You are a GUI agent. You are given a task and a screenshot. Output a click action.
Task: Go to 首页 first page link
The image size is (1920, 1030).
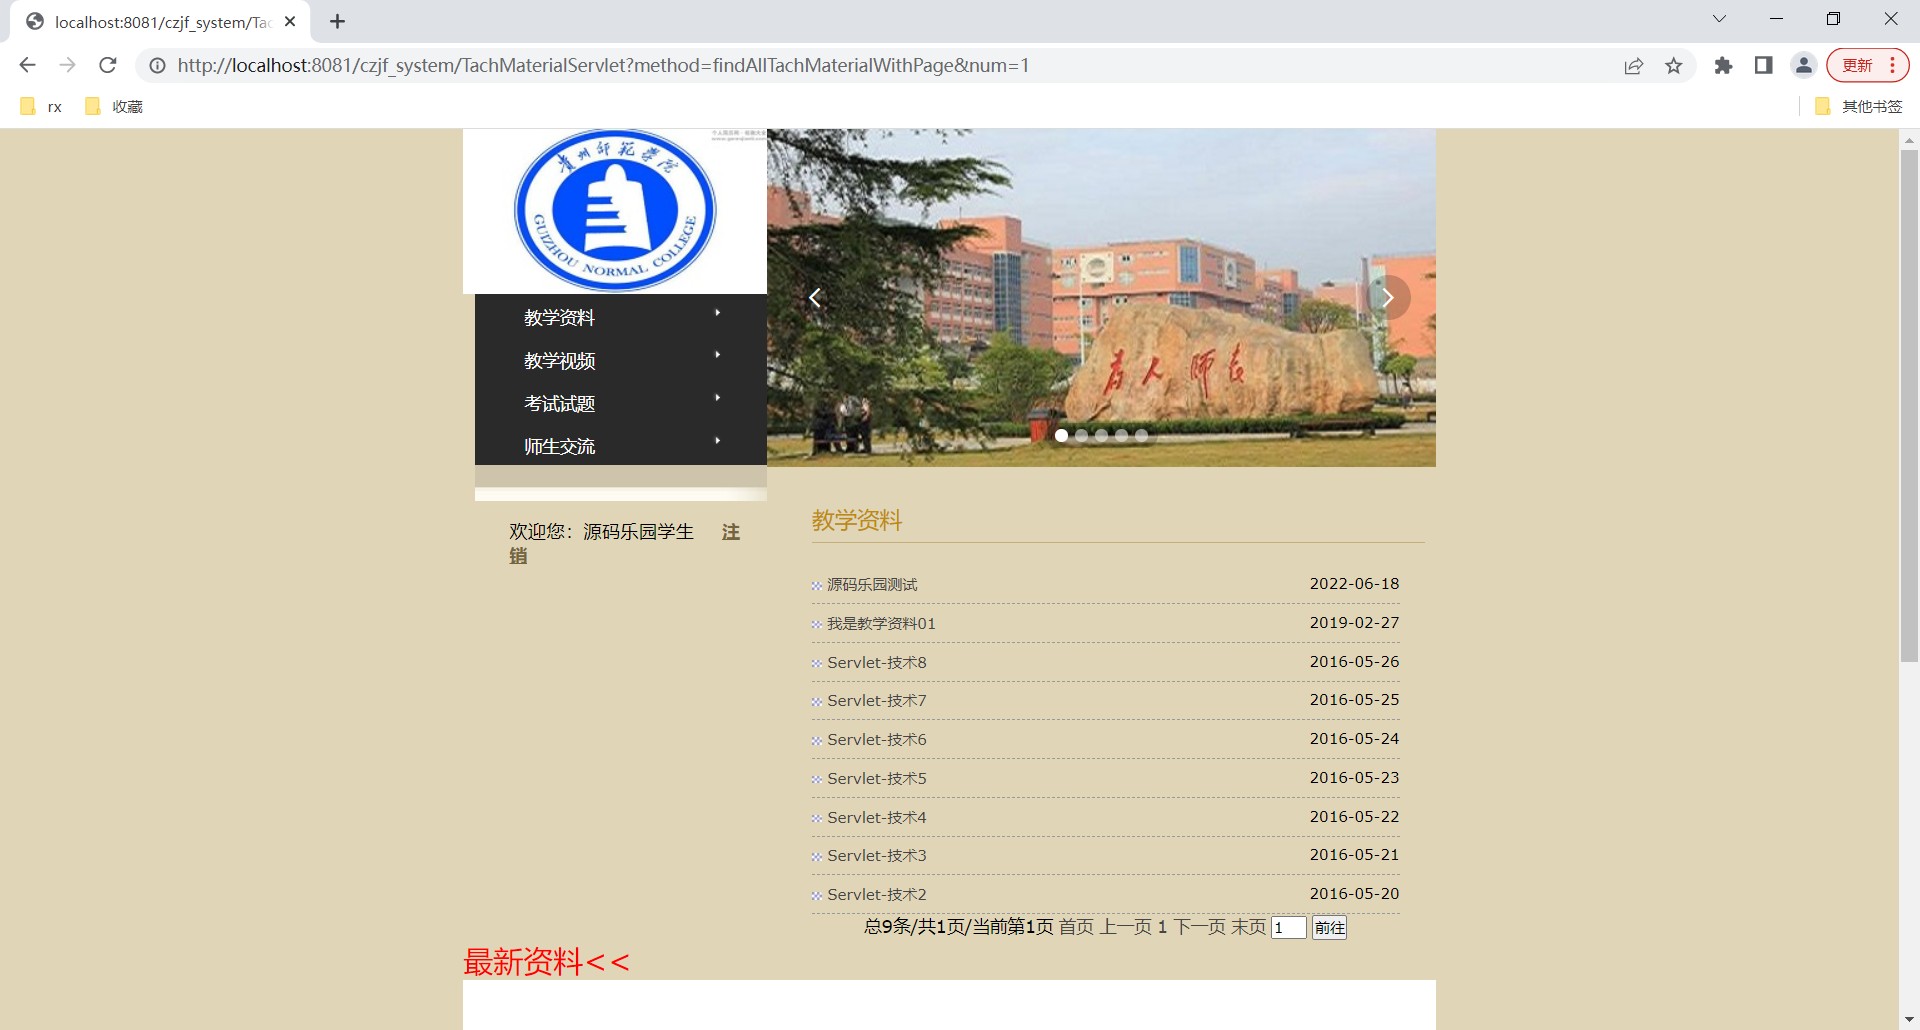click(1076, 927)
